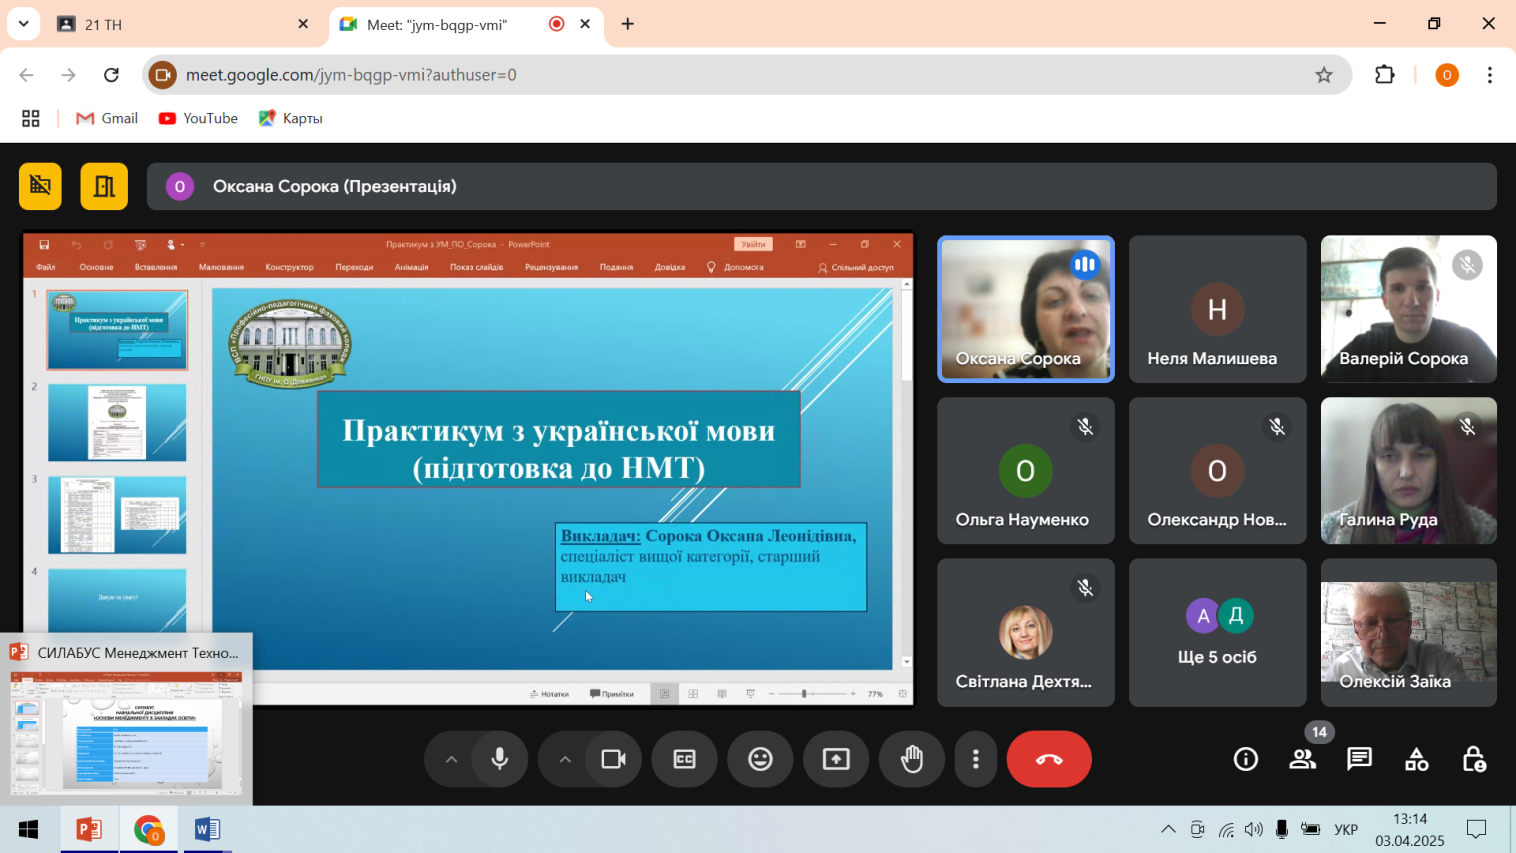The height and width of the screenshot is (853, 1516).
Task: Open host controls lock icon
Action: point(1473,759)
